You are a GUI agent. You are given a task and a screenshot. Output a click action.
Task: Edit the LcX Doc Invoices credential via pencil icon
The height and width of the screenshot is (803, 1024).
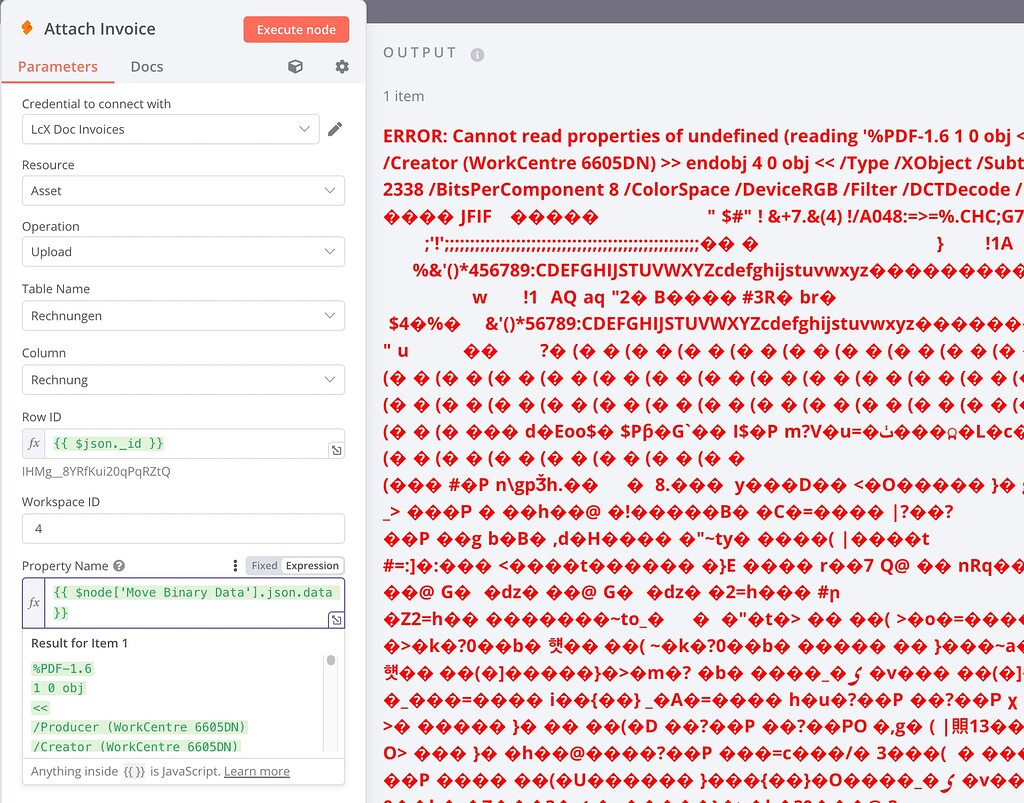coord(335,128)
